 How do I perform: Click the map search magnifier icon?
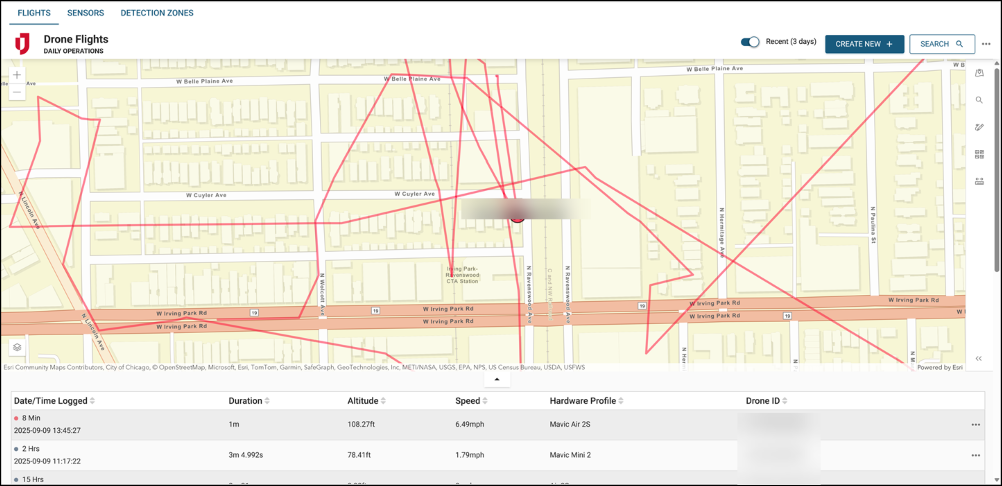click(x=979, y=100)
